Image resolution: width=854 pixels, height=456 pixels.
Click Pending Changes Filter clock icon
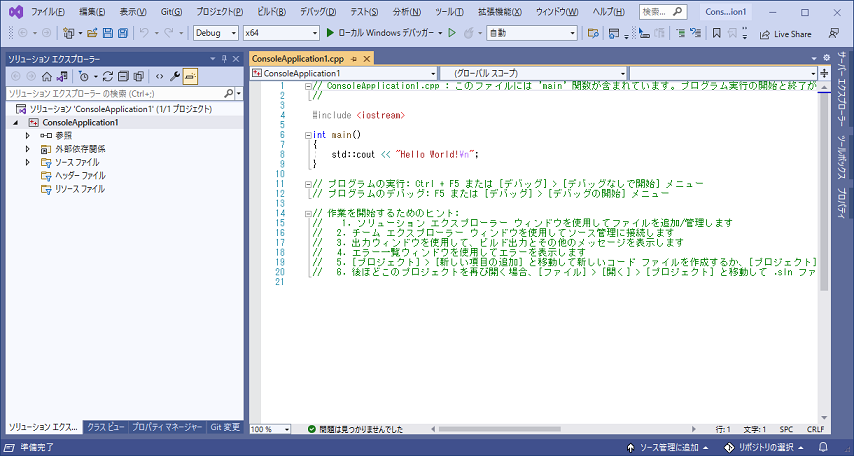point(83,76)
